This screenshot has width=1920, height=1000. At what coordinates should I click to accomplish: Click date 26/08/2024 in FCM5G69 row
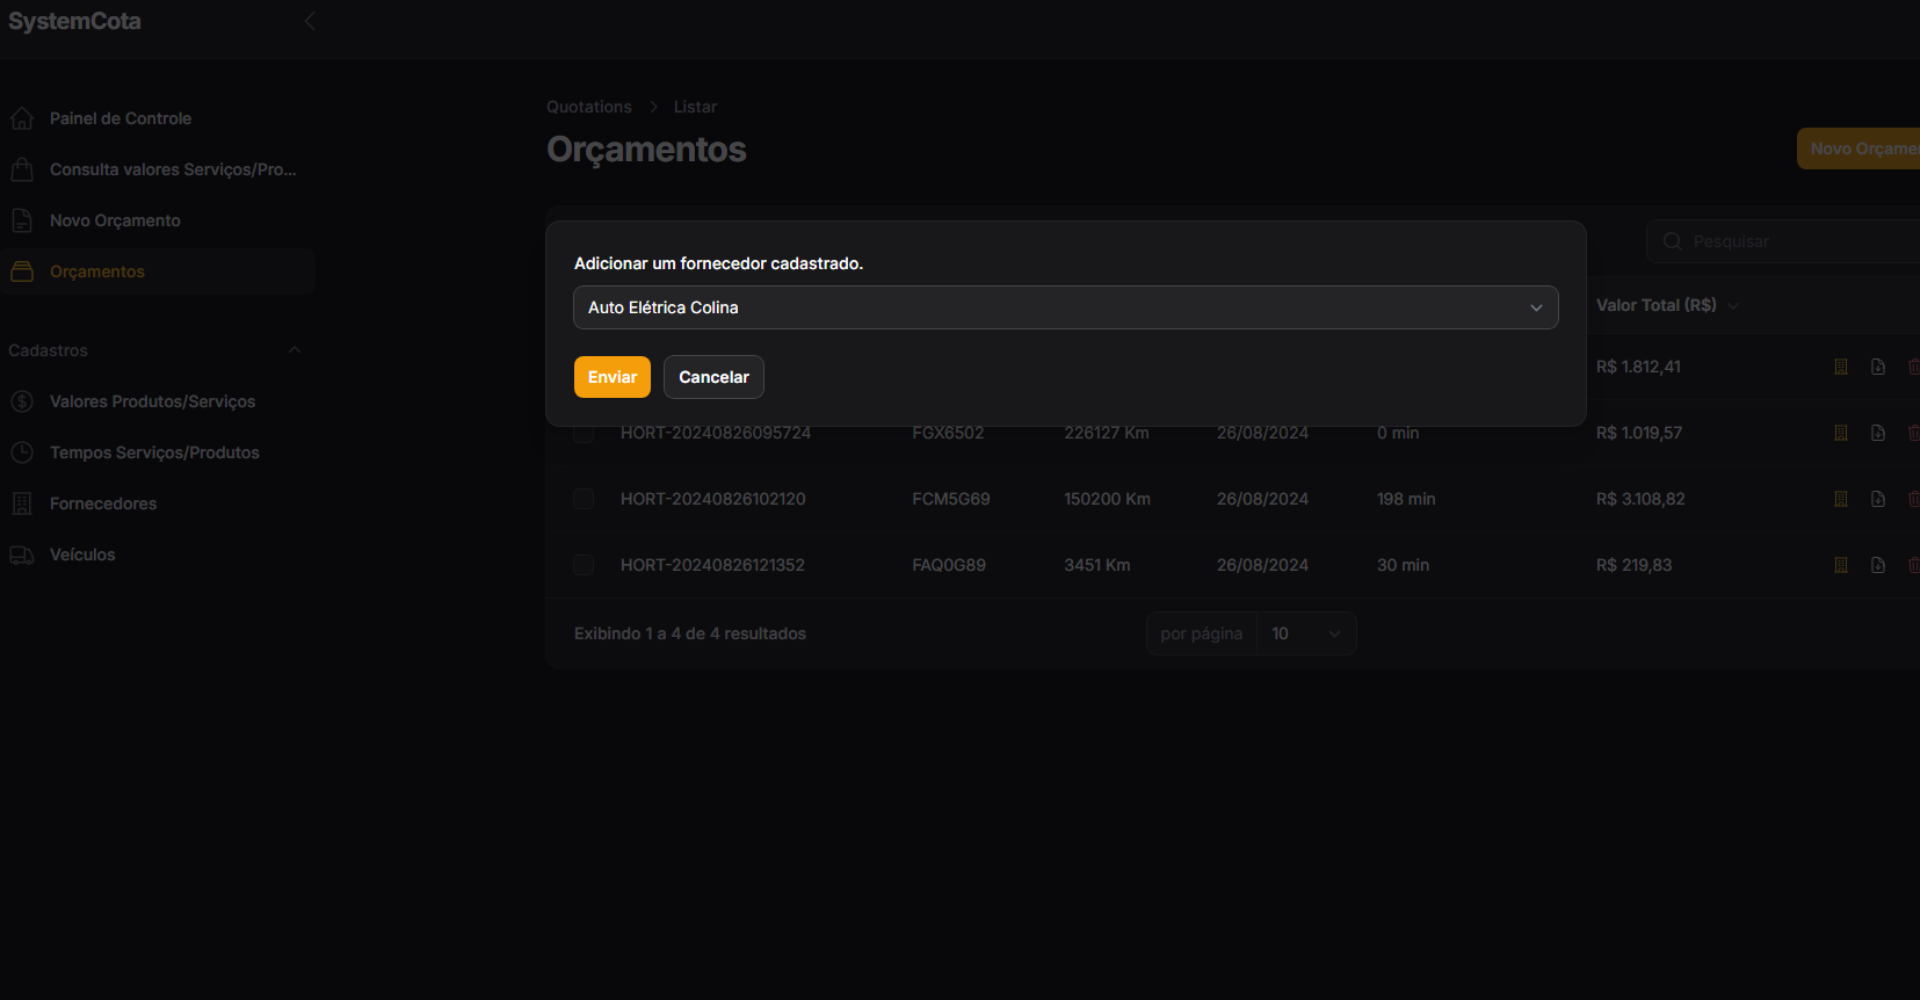pyautogui.click(x=1262, y=499)
